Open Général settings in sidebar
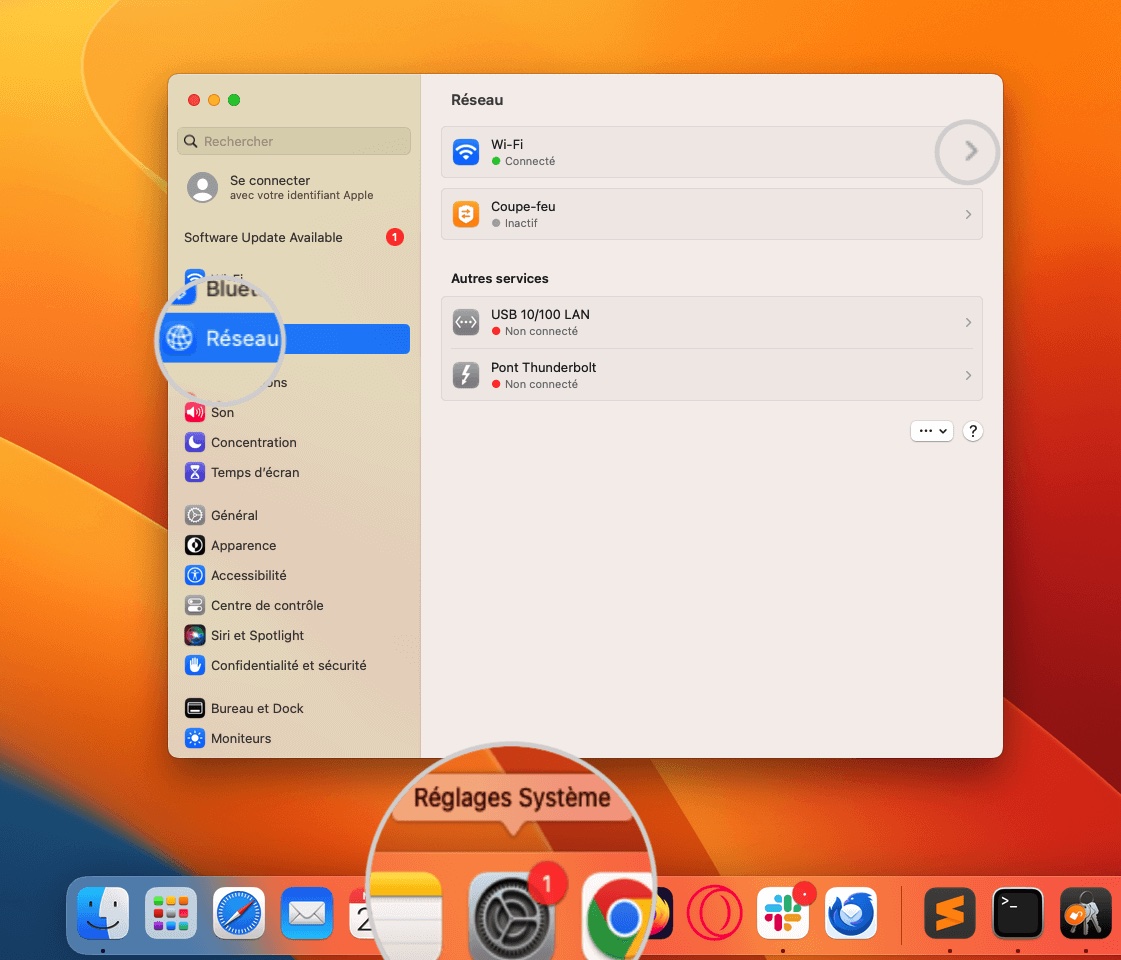Image resolution: width=1121 pixels, height=960 pixels. pos(293,515)
